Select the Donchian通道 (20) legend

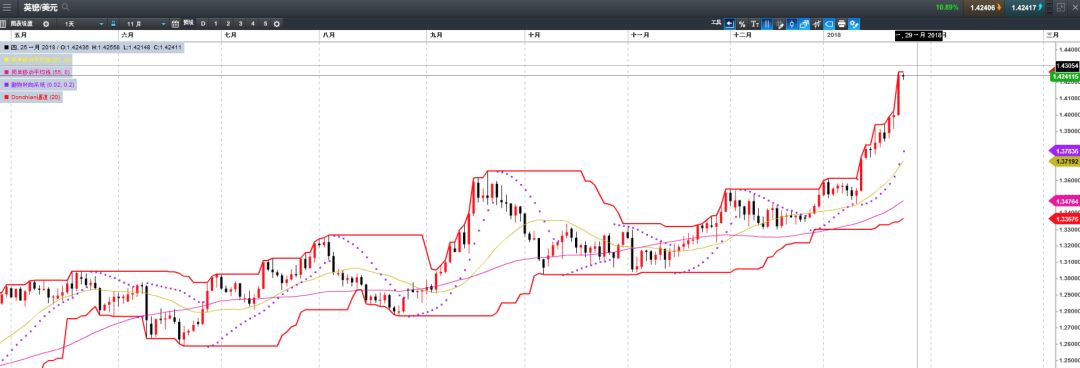32,97
